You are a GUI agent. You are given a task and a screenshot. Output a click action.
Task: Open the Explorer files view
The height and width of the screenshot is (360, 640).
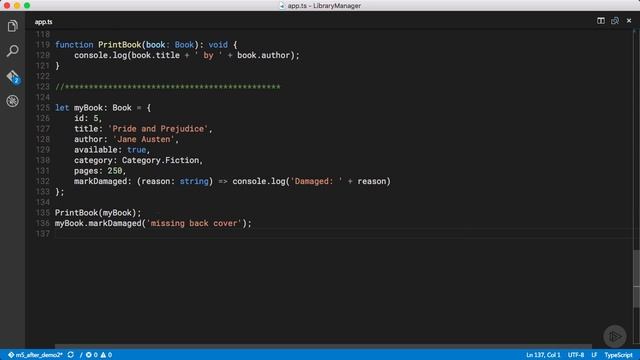(x=13, y=26)
